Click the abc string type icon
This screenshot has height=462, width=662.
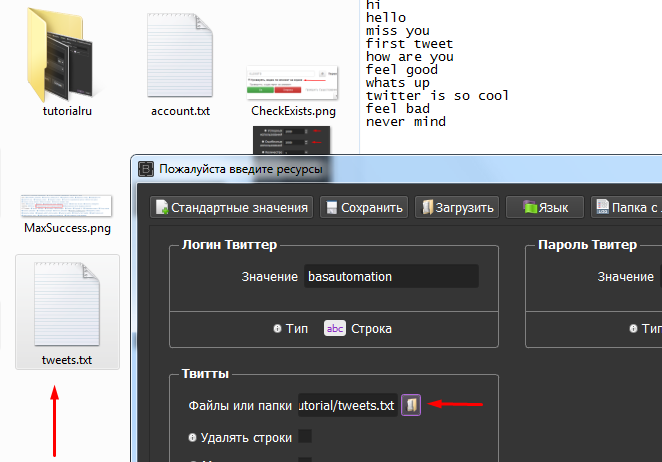[x=334, y=328]
